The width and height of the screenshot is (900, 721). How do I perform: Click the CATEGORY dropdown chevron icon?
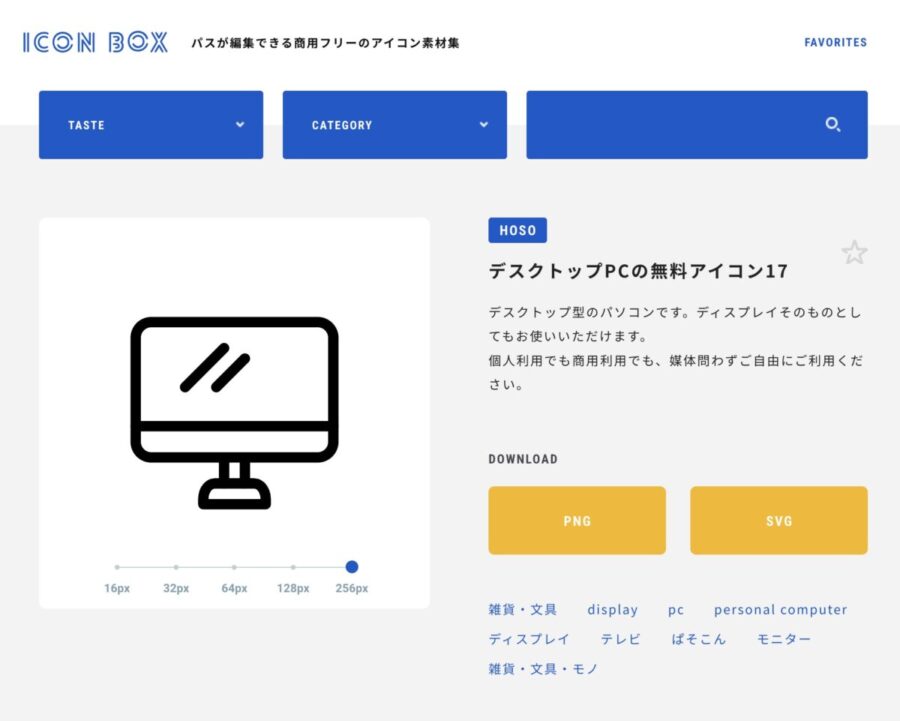coord(482,124)
